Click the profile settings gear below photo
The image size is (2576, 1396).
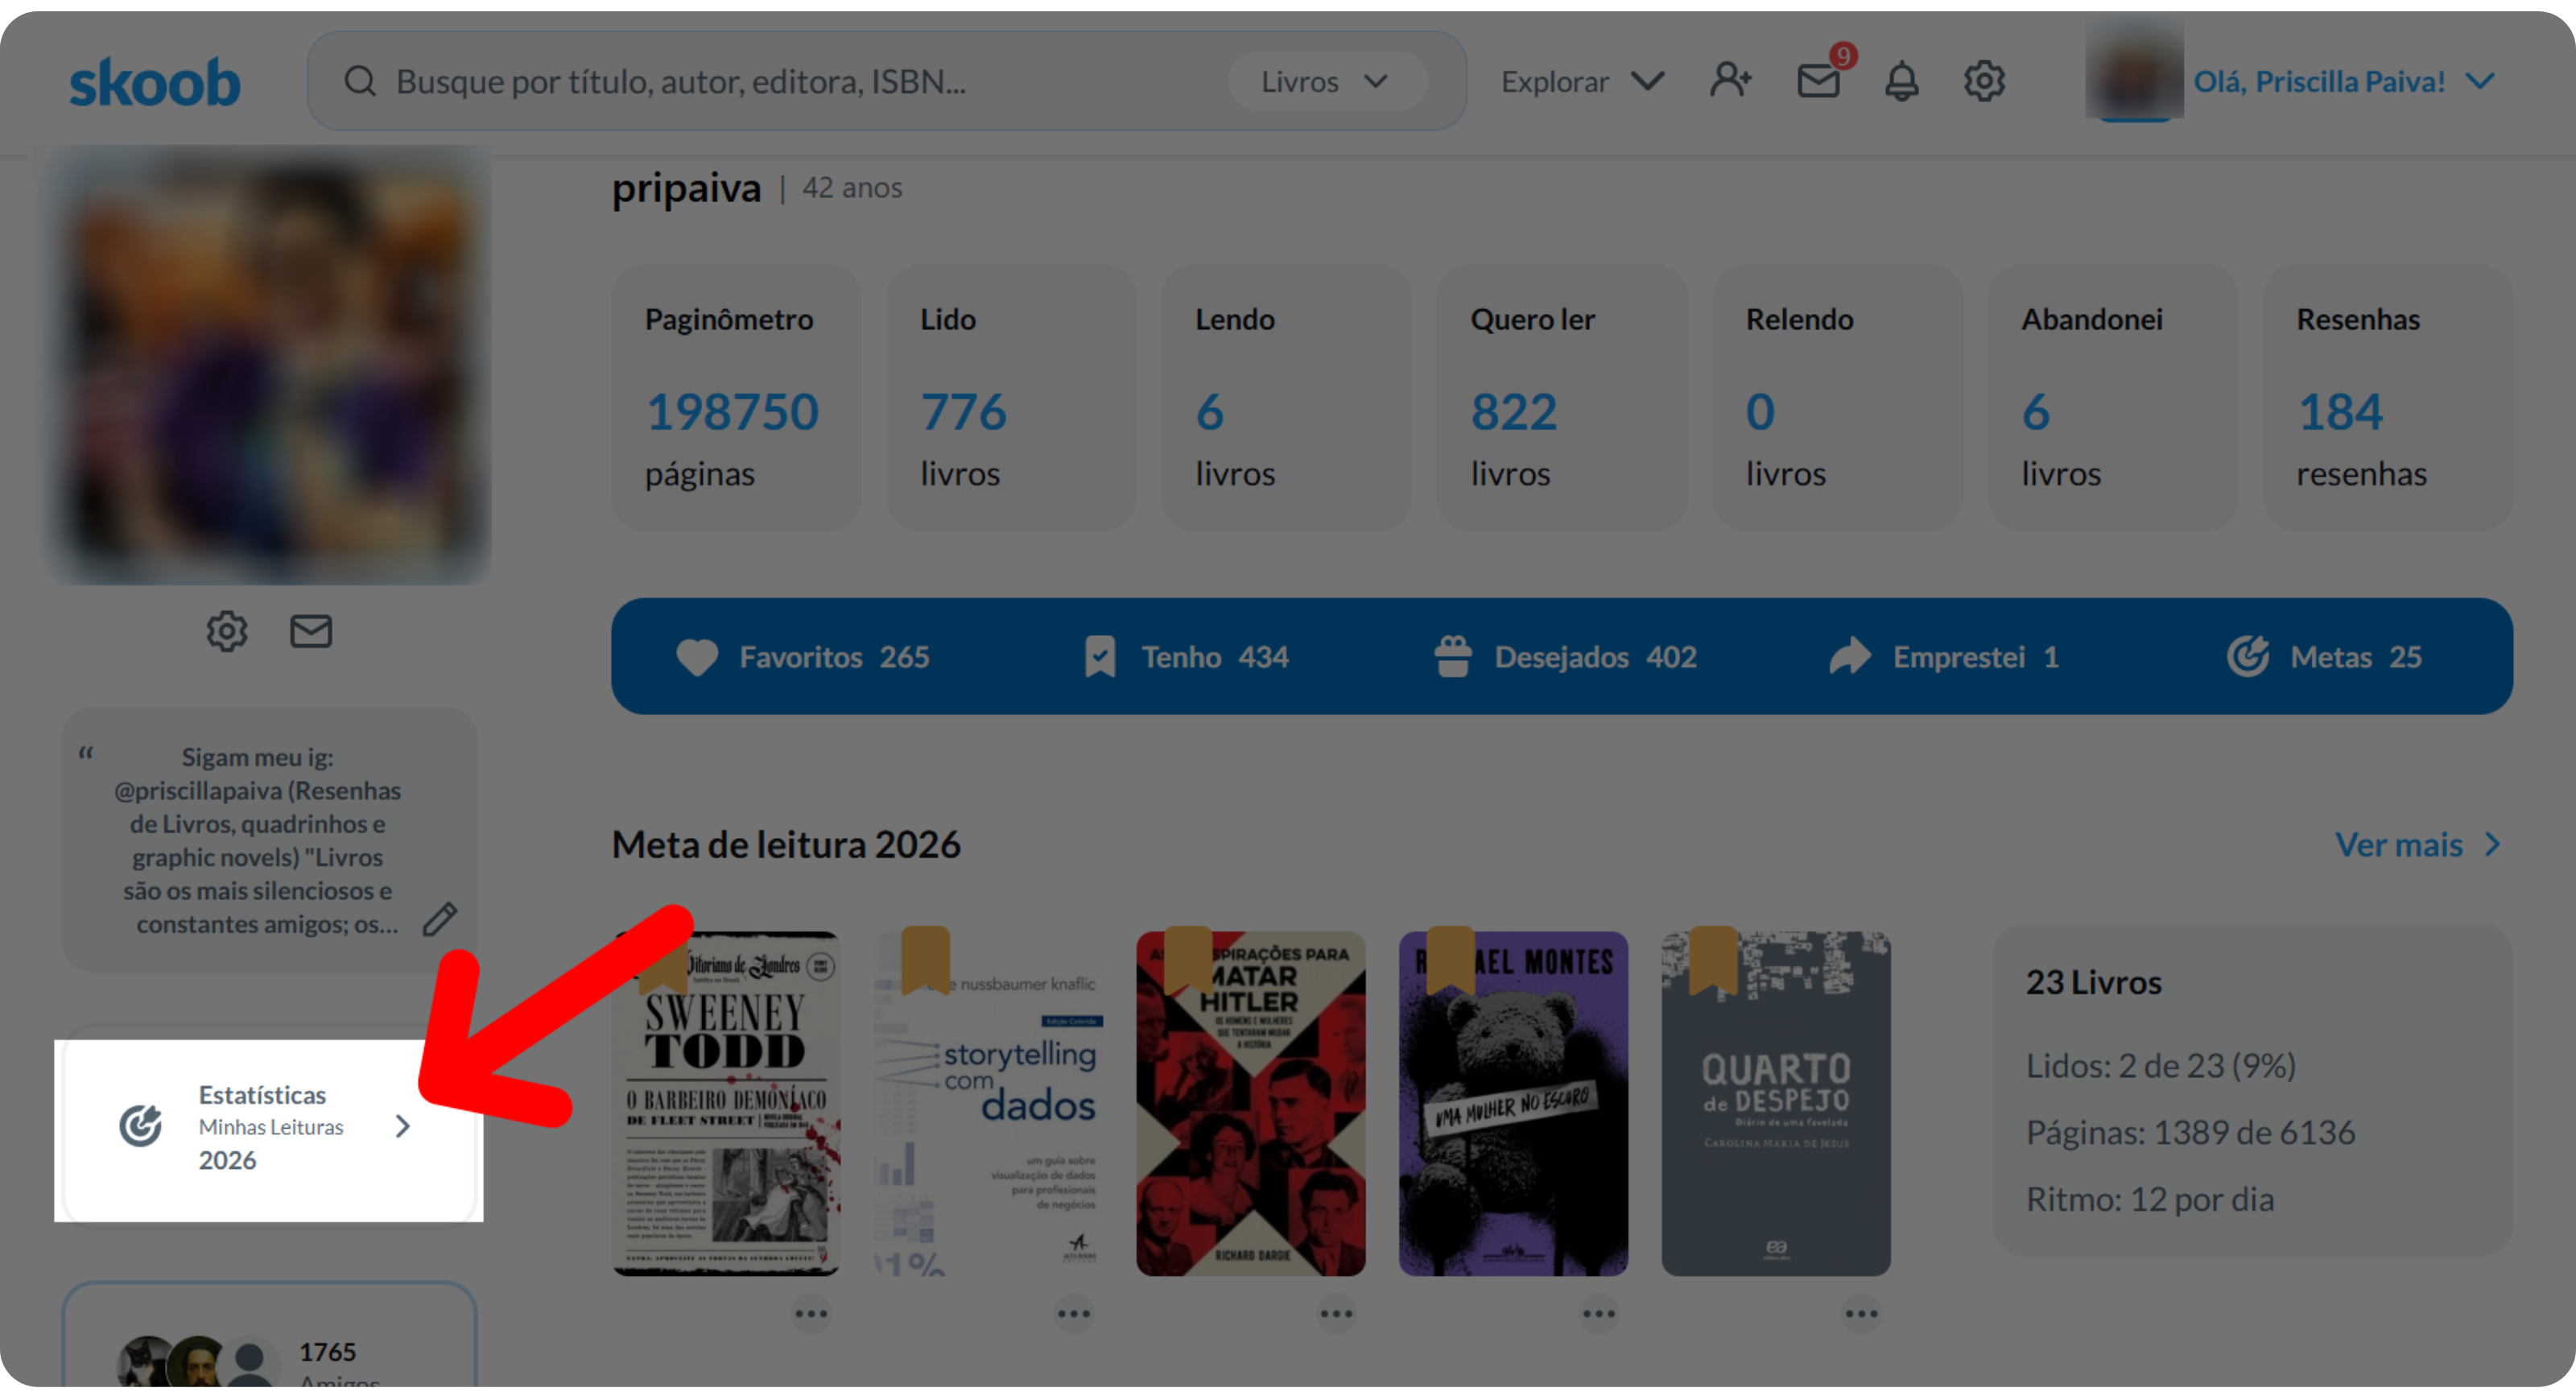pos(227,631)
